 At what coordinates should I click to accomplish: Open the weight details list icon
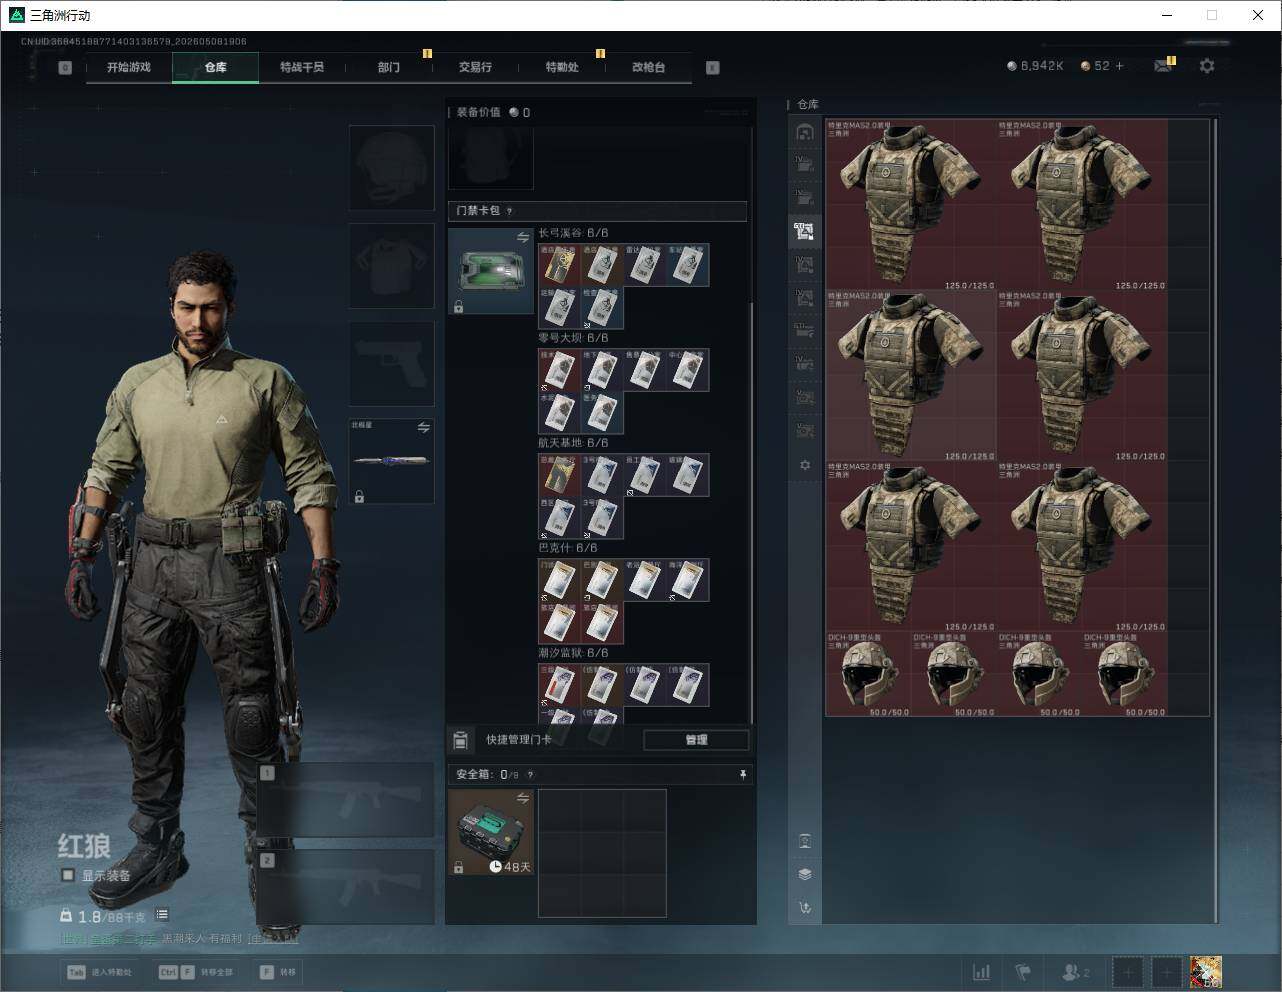click(x=162, y=915)
